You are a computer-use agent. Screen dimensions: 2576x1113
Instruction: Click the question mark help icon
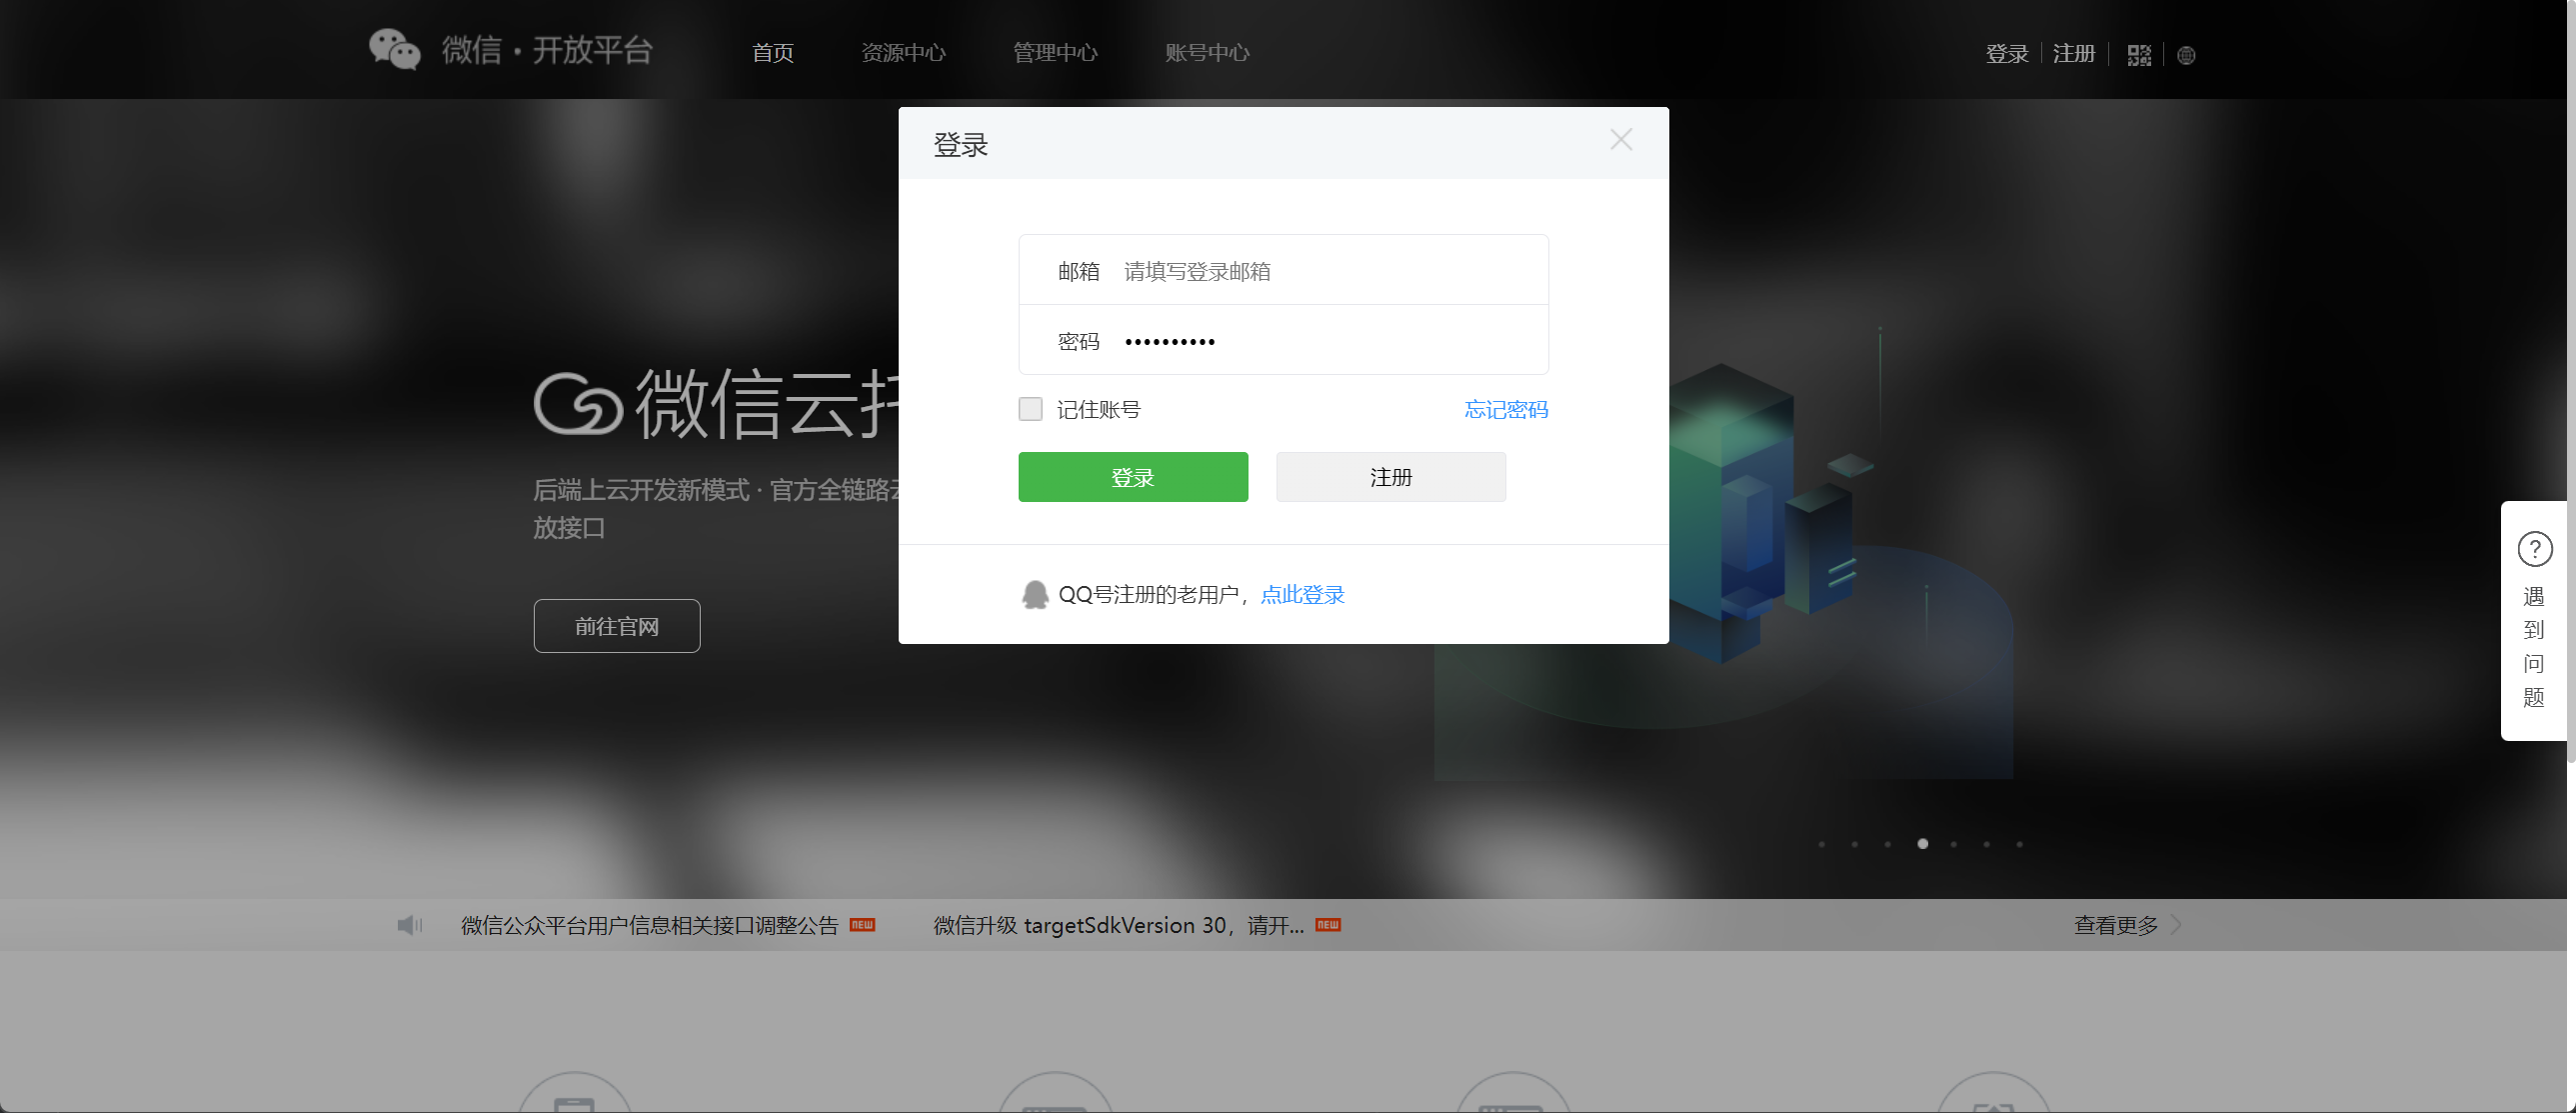(x=2534, y=549)
